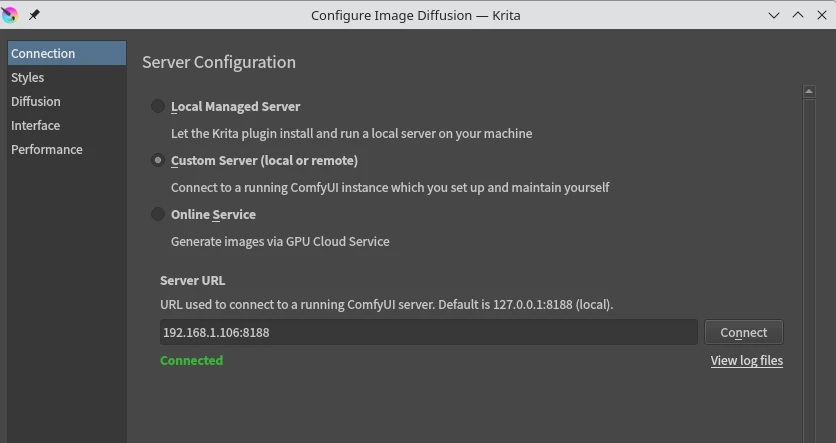Minimize the Configure Image Diffusion window
This screenshot has width=836, height=443.
775,15
